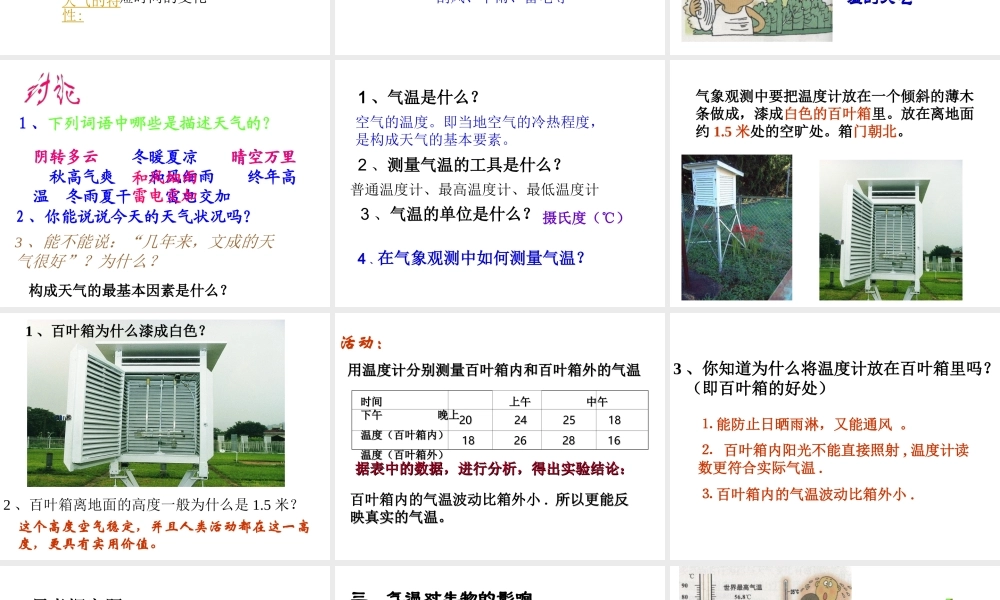
Task: Select the point 1. 能防止日晒雨淋,又能通风
Action: [804, 425]
